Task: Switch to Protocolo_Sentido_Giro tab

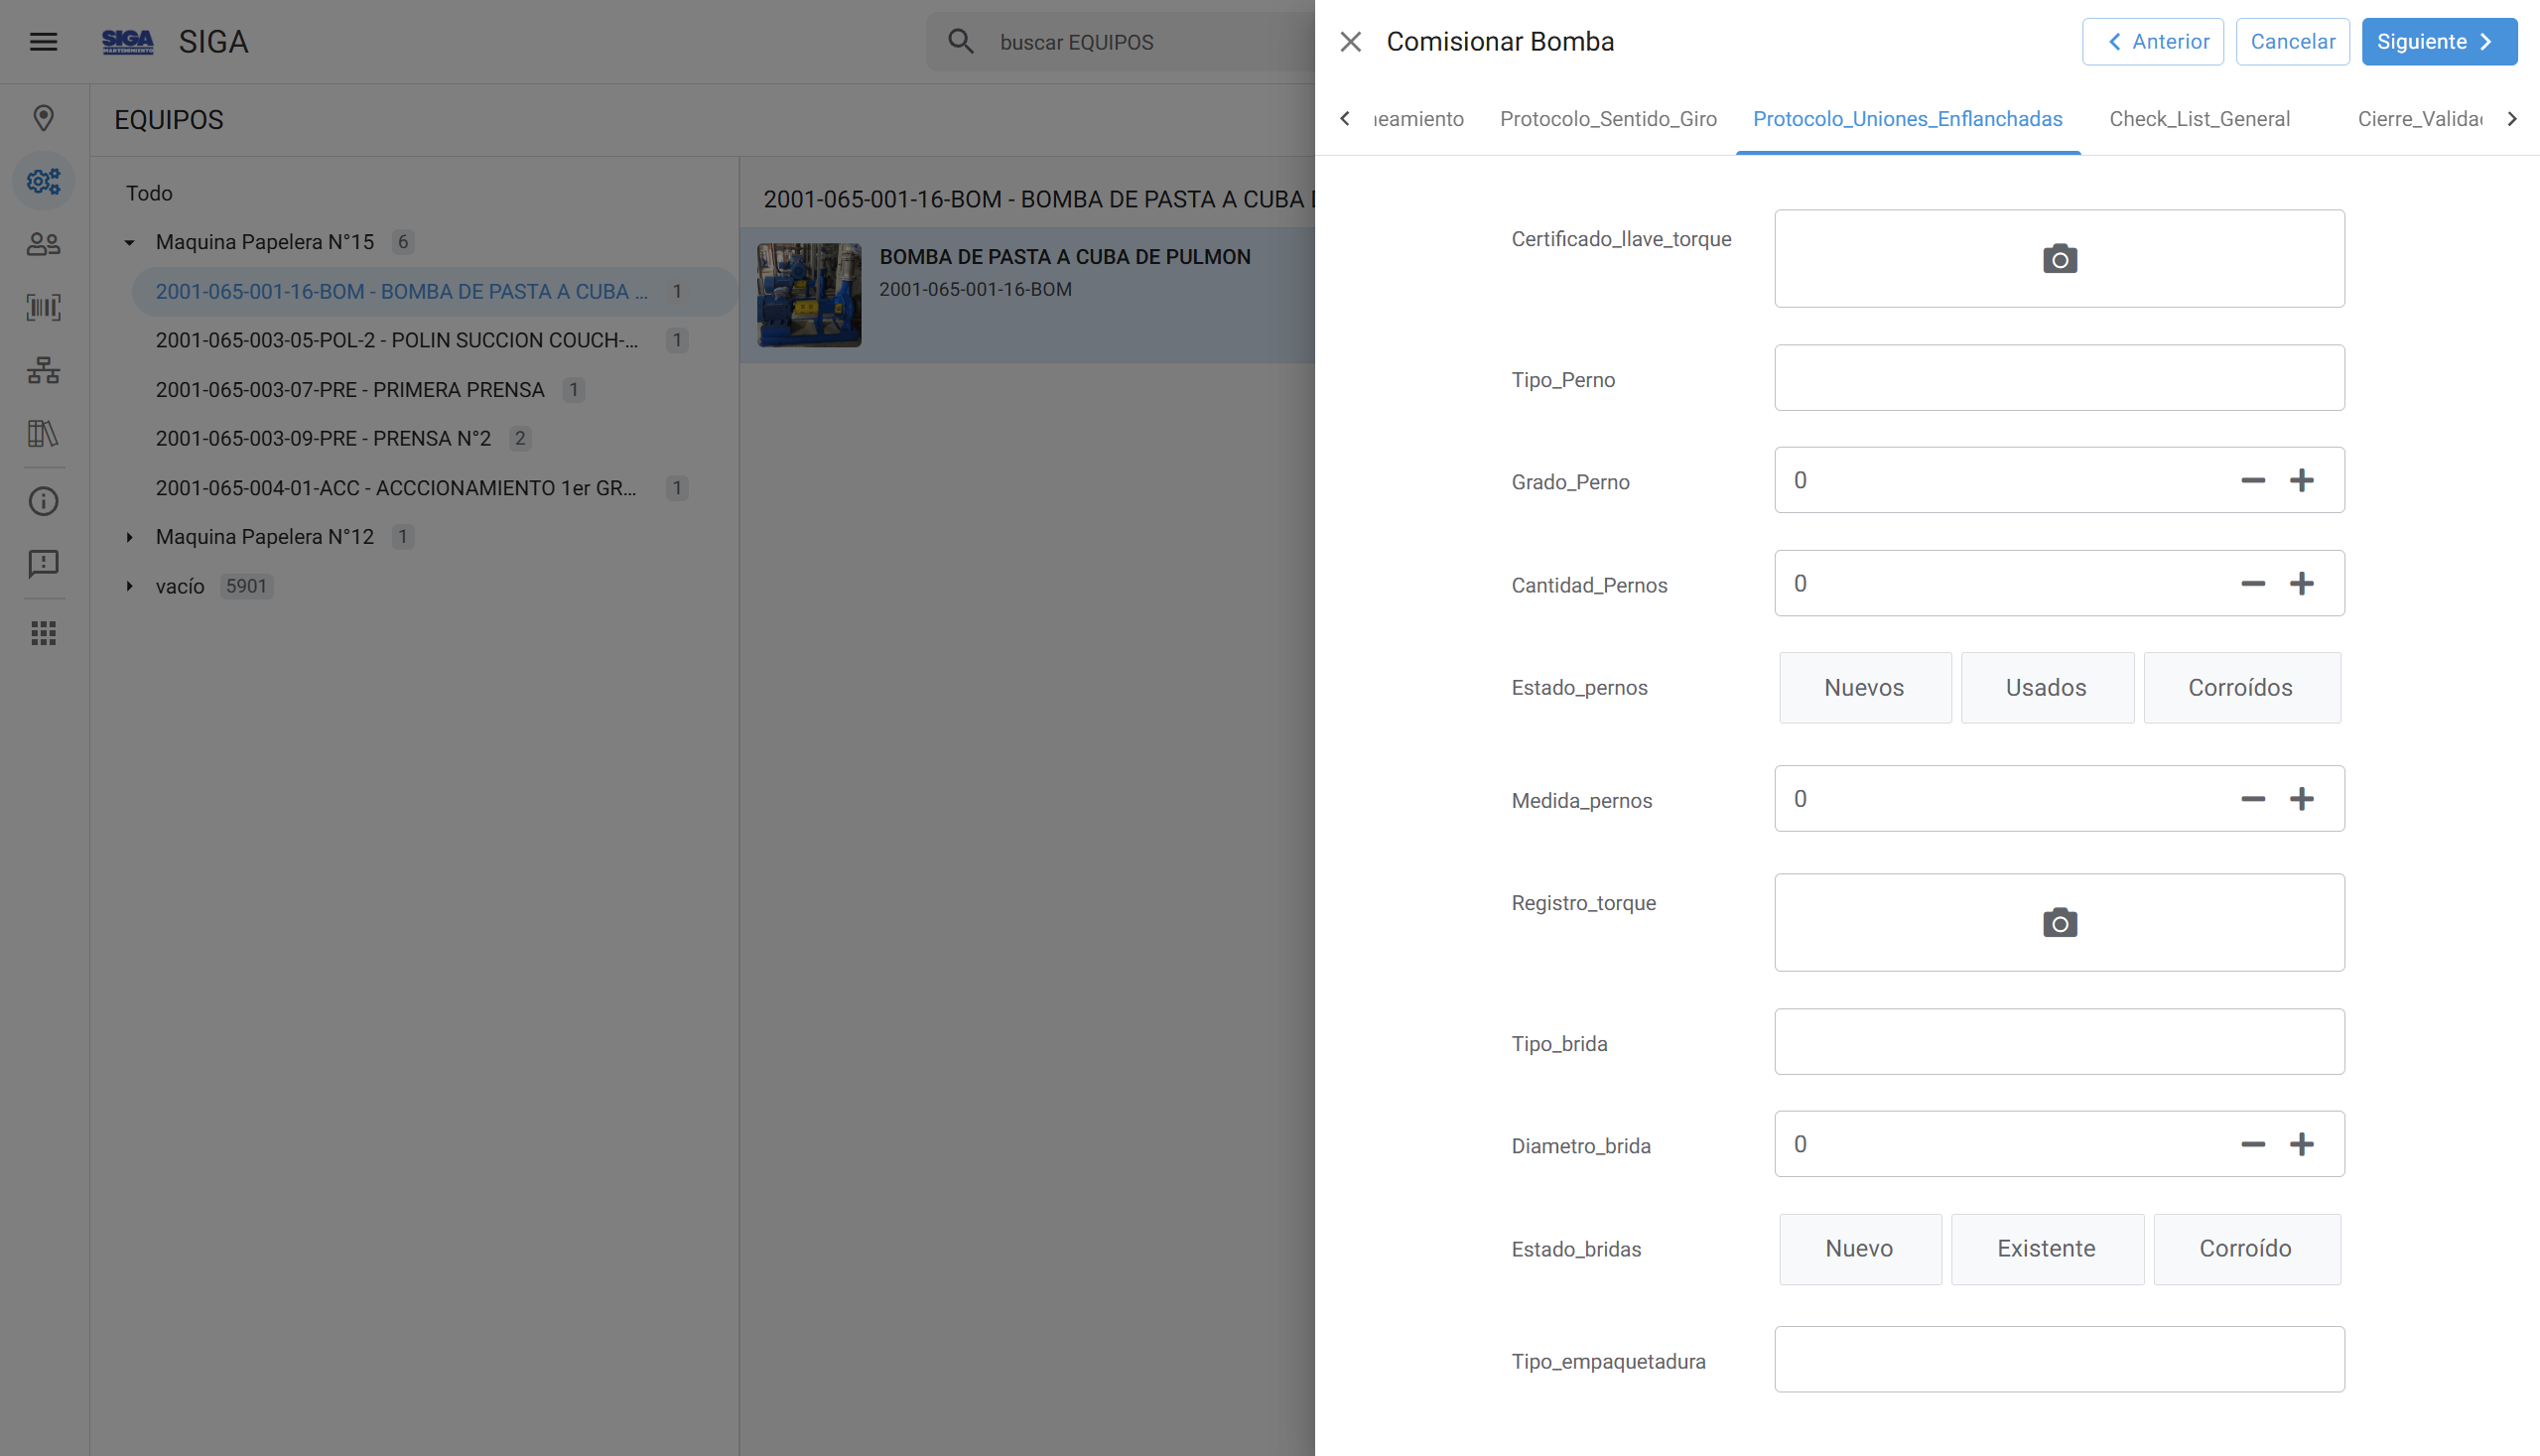Action: (x=1607, y=119)
